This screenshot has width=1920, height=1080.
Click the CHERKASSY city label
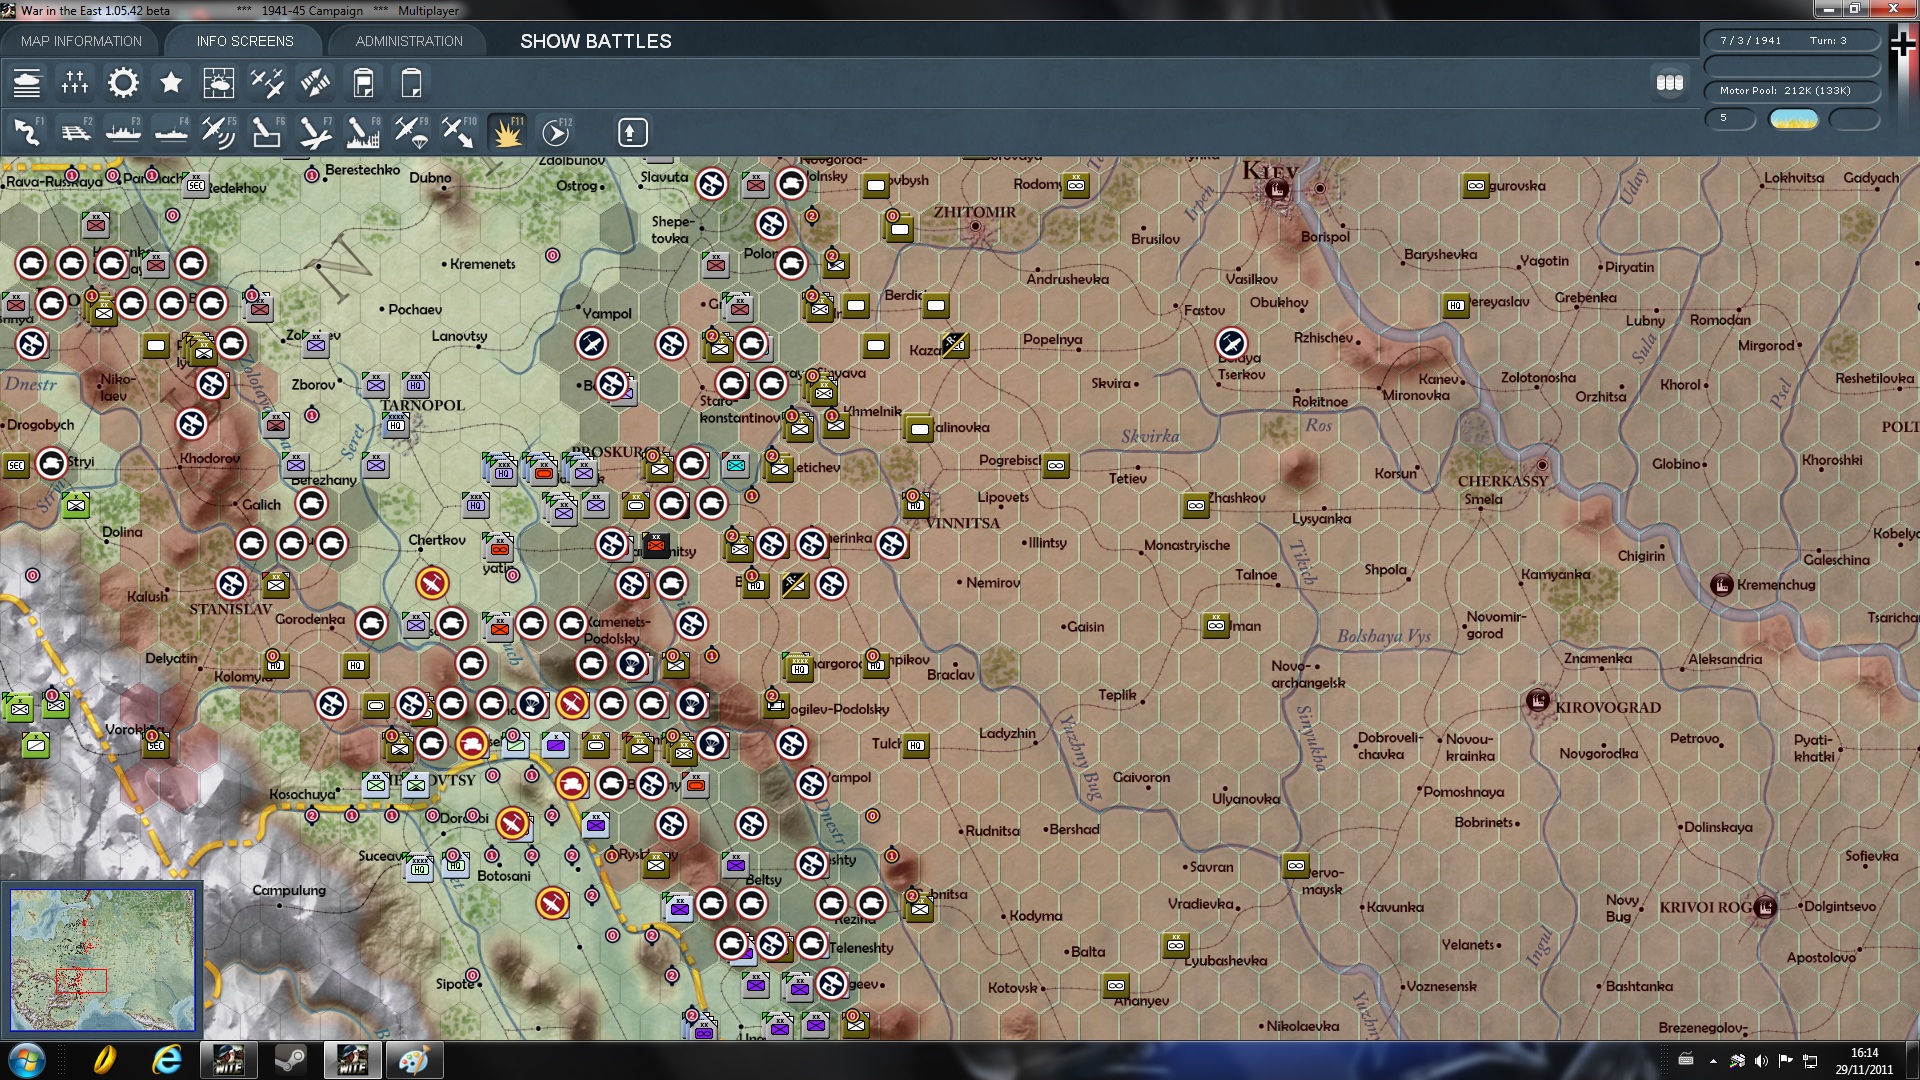(1502, 481)
